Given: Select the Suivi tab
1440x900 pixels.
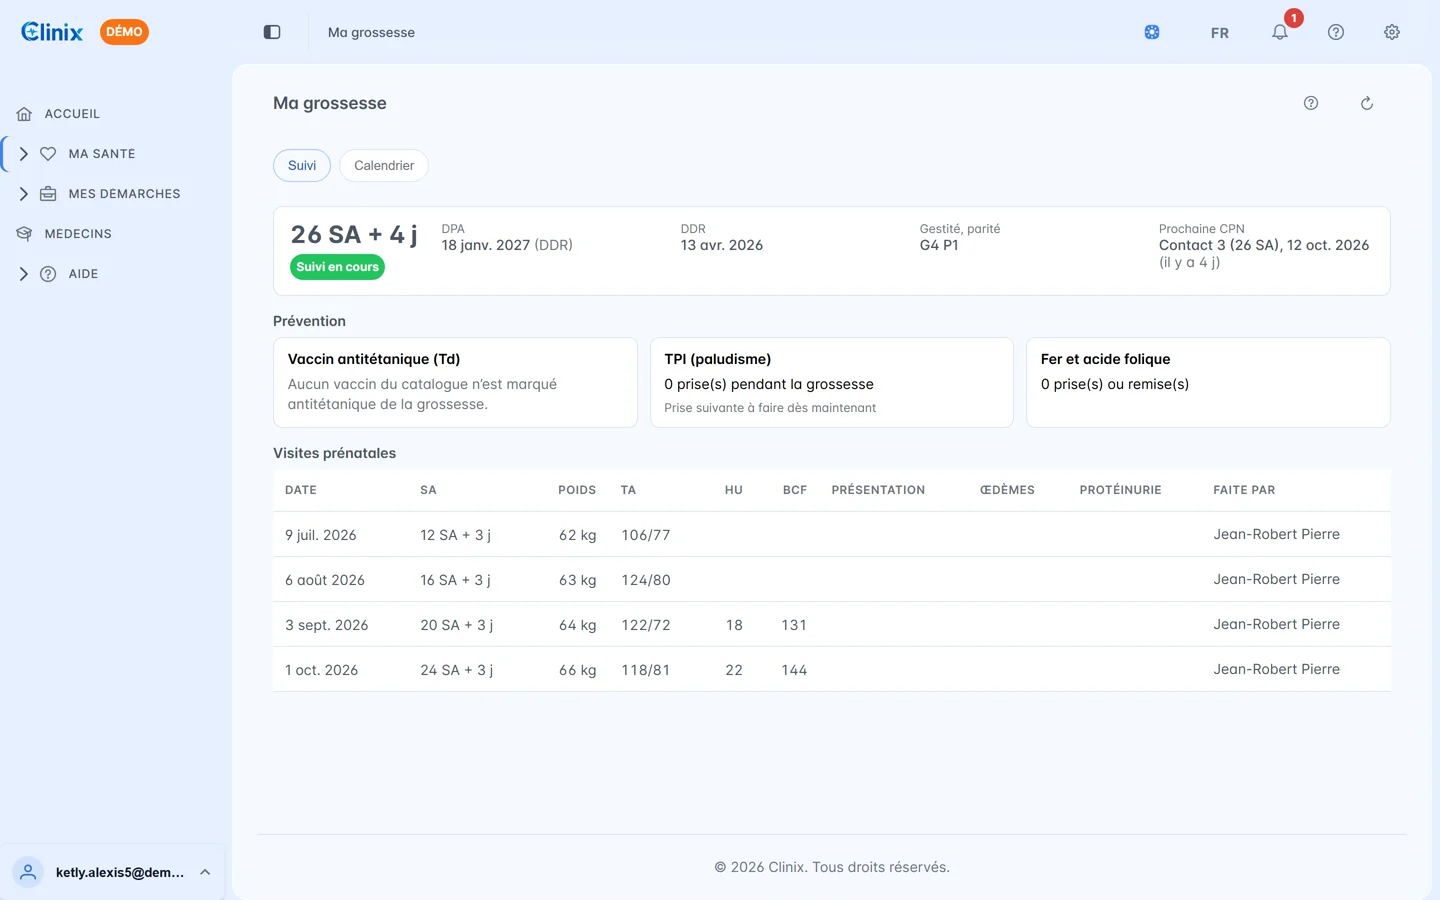Looking at the screenshot, I should (x=302, y=166).
